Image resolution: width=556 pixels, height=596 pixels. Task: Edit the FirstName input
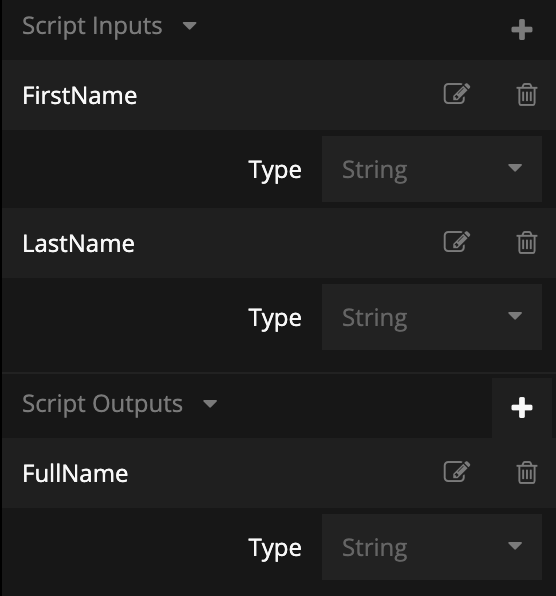coord(456,94)
